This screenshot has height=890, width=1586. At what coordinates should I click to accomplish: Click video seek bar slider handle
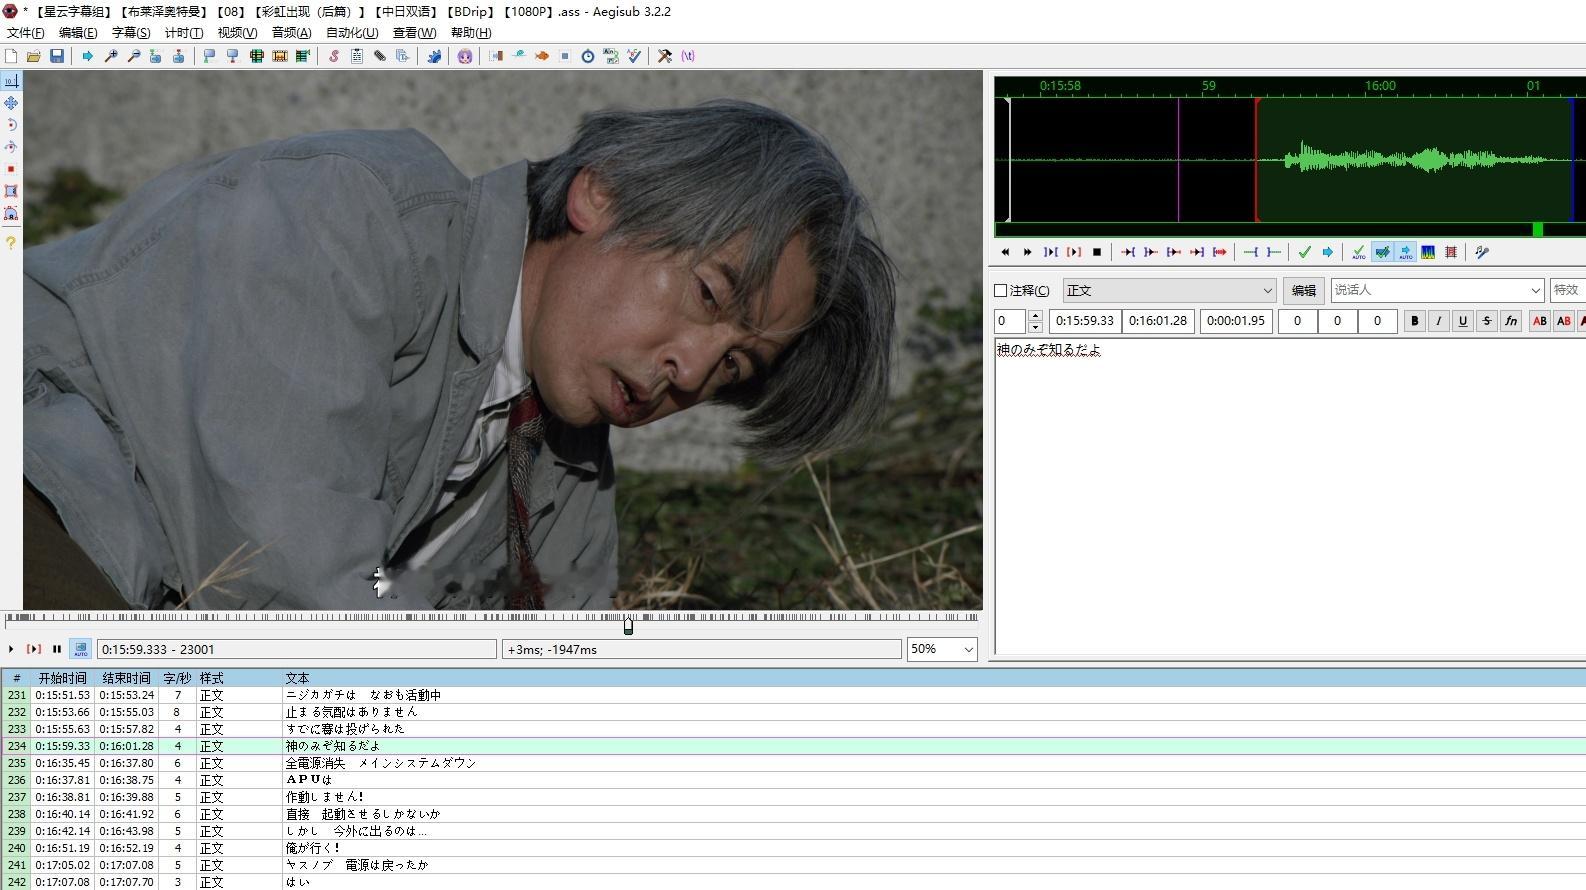(x=628, y=626)
